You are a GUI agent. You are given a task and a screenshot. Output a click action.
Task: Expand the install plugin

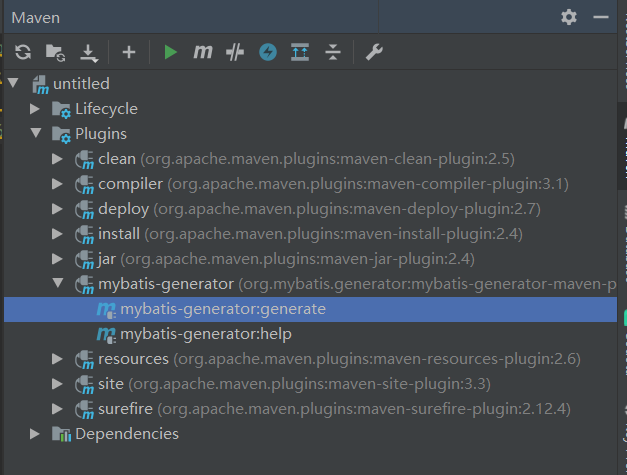(x=57, y=234)
